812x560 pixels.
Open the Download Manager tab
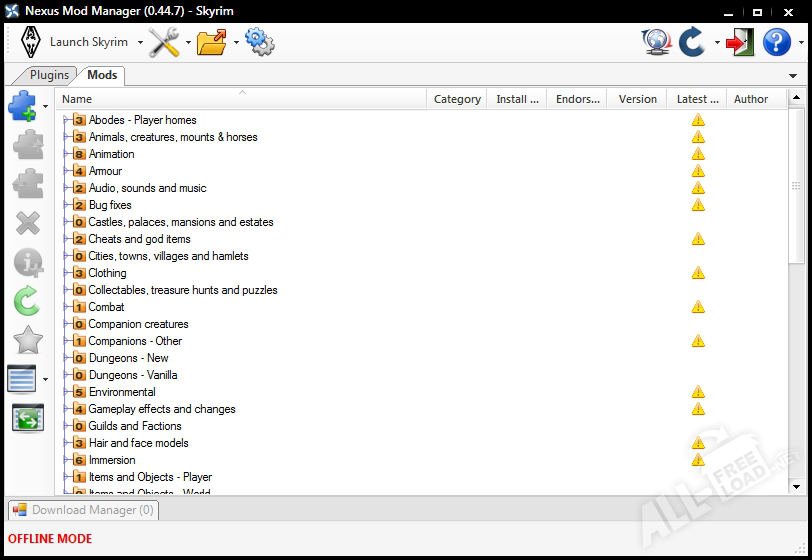click(x=83, y=510)
